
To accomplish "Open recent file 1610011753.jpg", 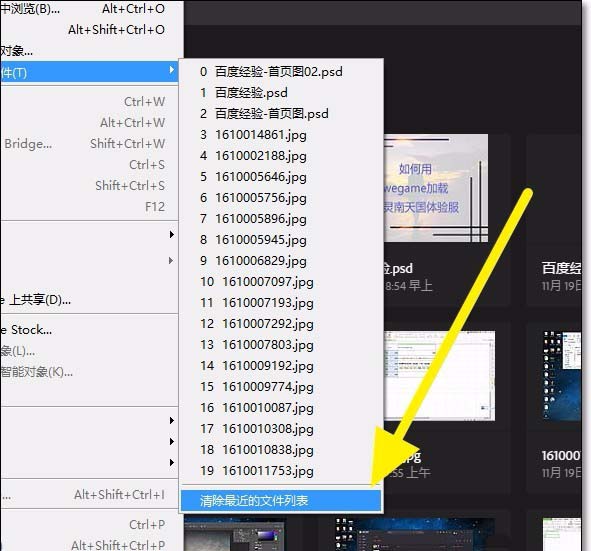I will (281, 471).
